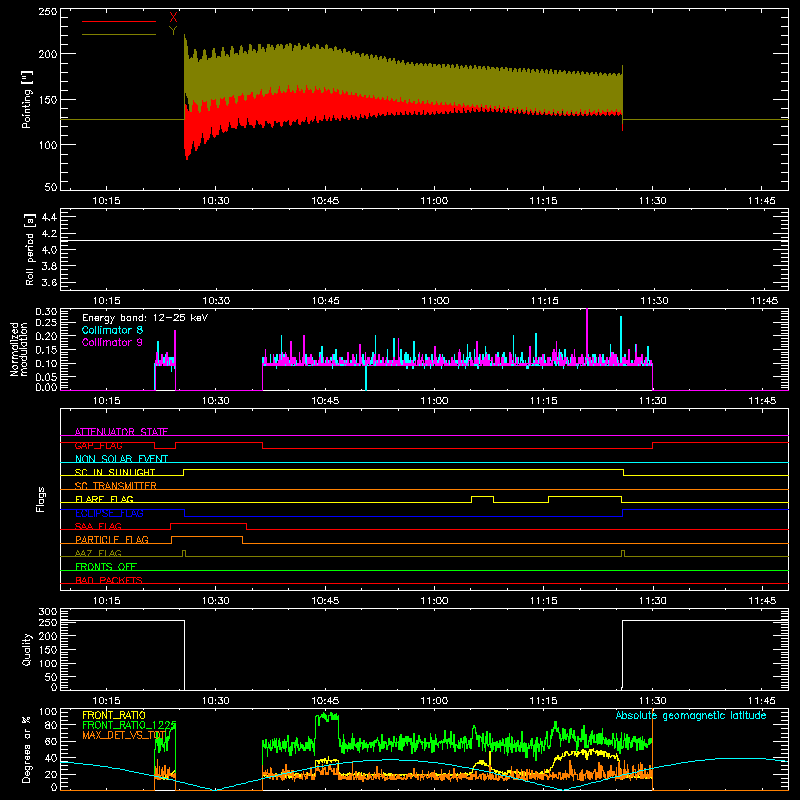The height and width of the screenshot is (800, 800).
Task: Click BAD_PACKETS flag label
Action: coord(109,580)
